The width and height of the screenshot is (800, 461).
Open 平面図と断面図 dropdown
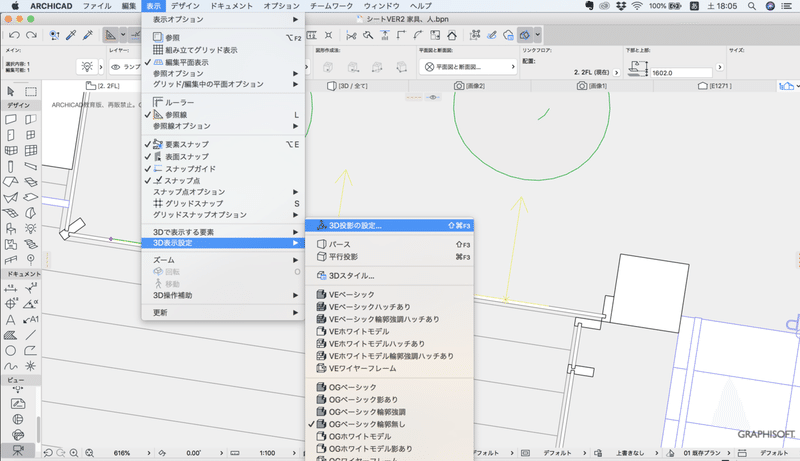coord(468,67)
